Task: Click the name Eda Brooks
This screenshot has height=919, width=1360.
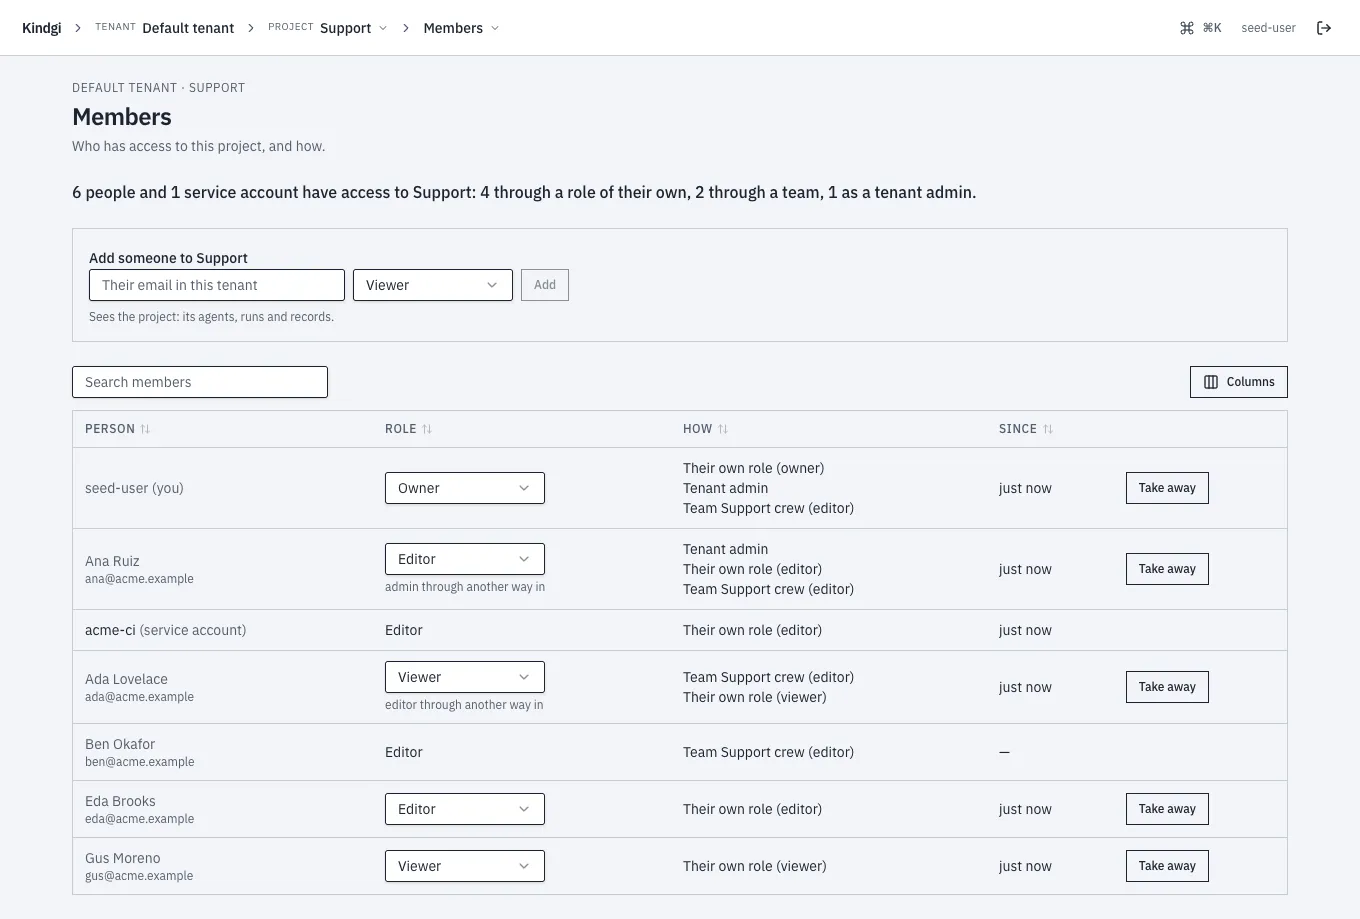Action: [120, 801]
